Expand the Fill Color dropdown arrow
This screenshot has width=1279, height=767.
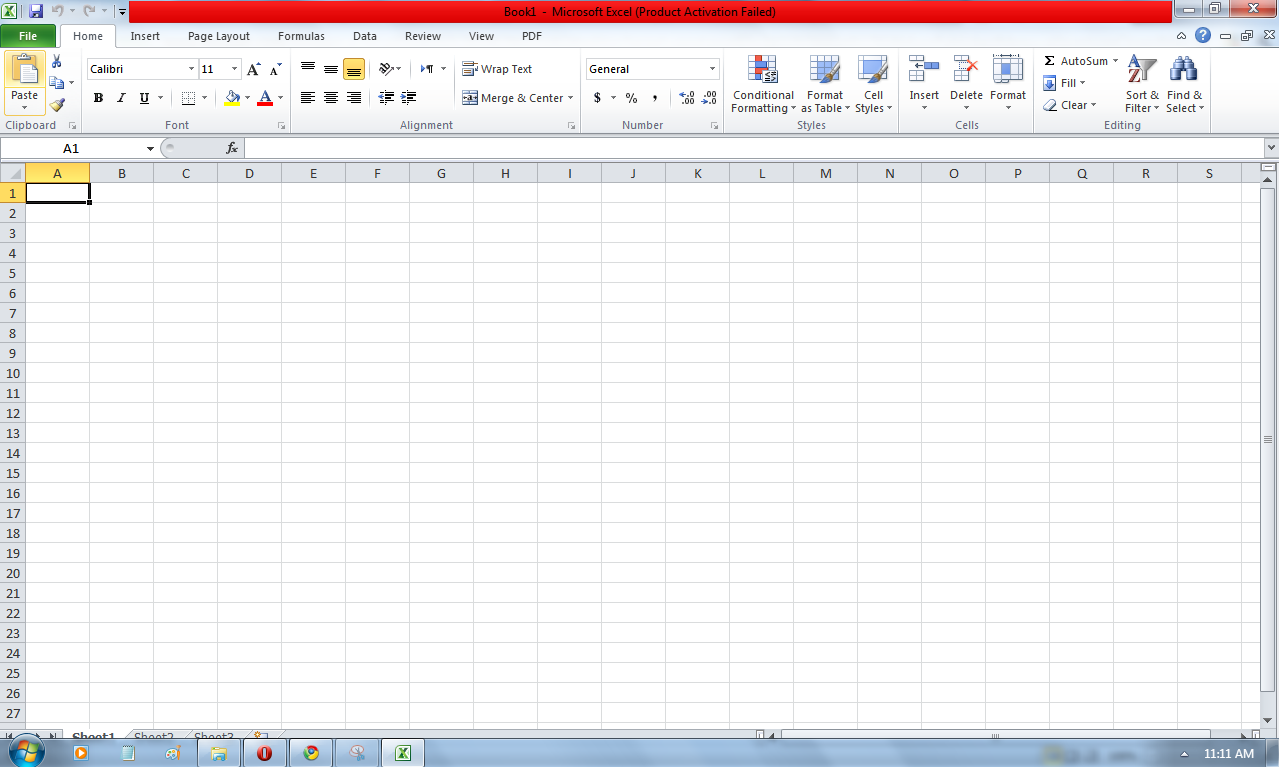click(x=248, y=98)
